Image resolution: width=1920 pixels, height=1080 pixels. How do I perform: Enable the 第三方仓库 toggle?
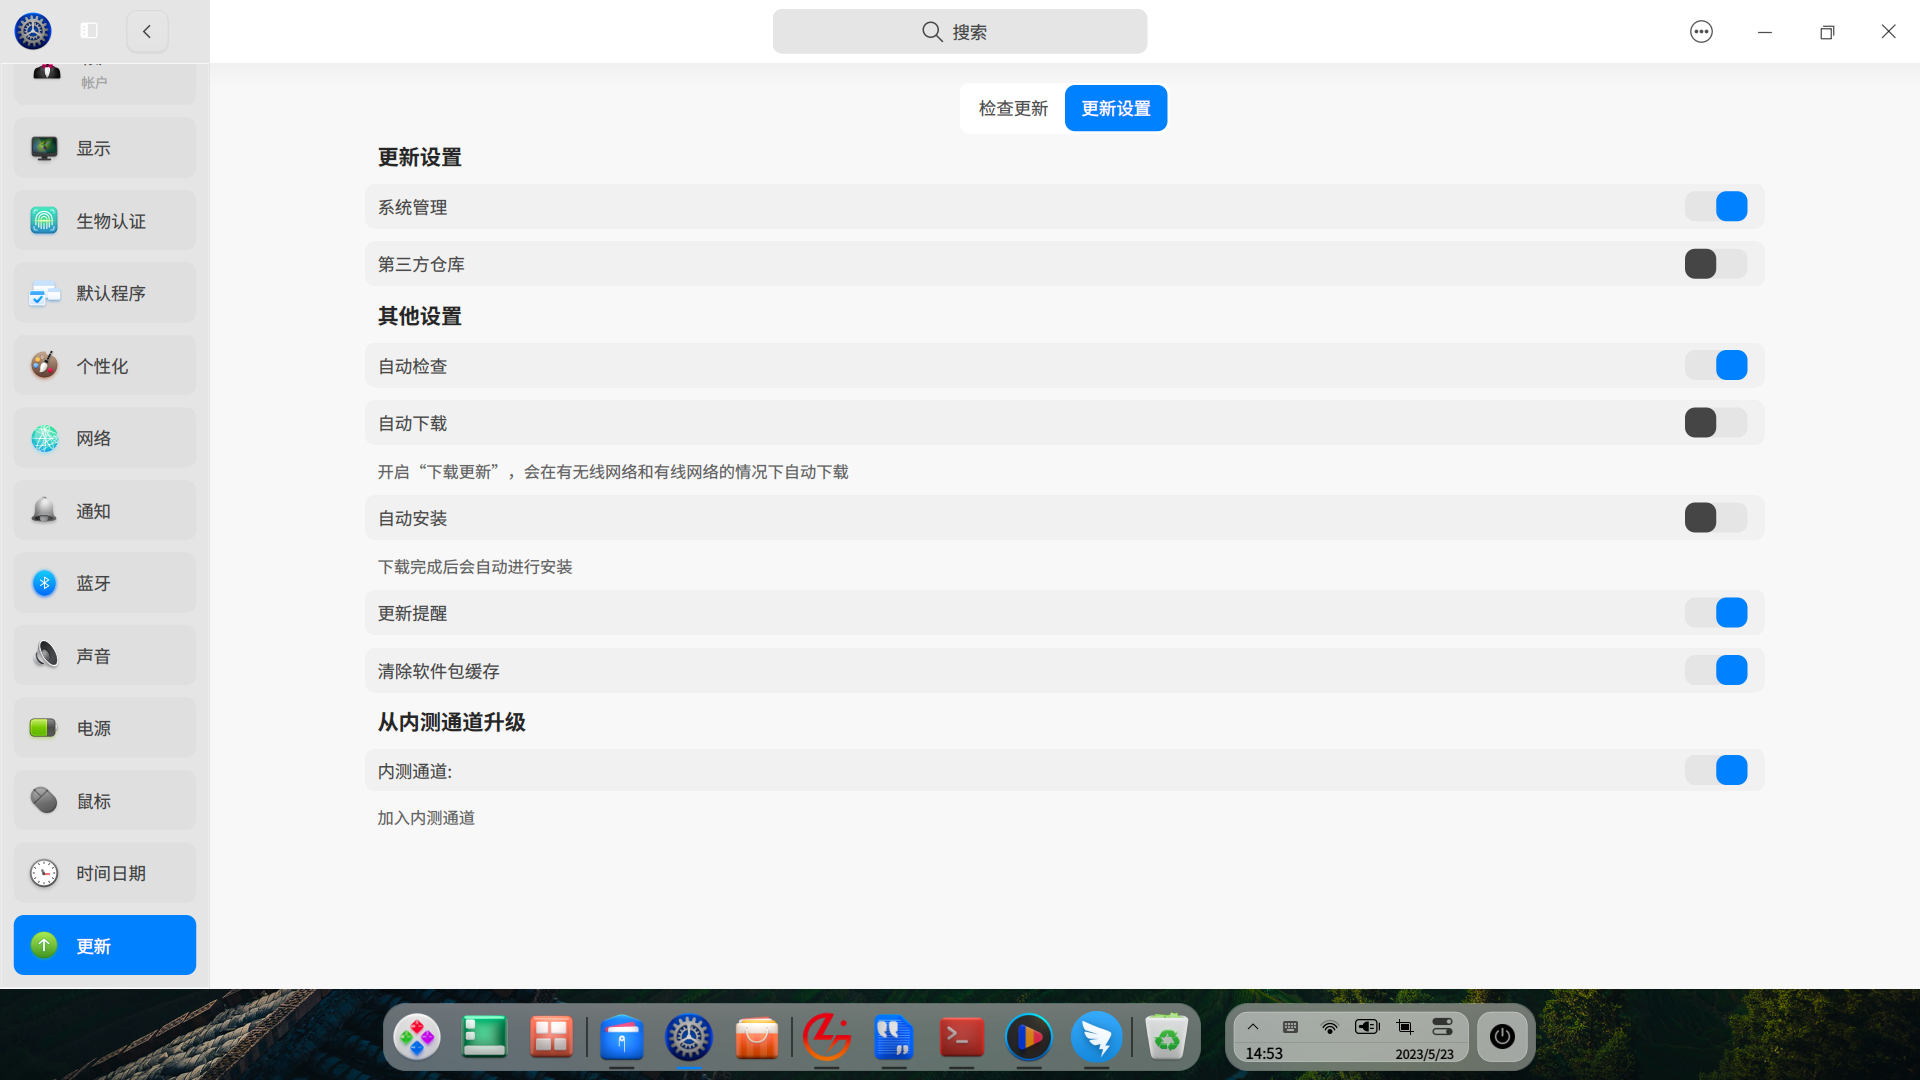click(x=1716, y=264)
